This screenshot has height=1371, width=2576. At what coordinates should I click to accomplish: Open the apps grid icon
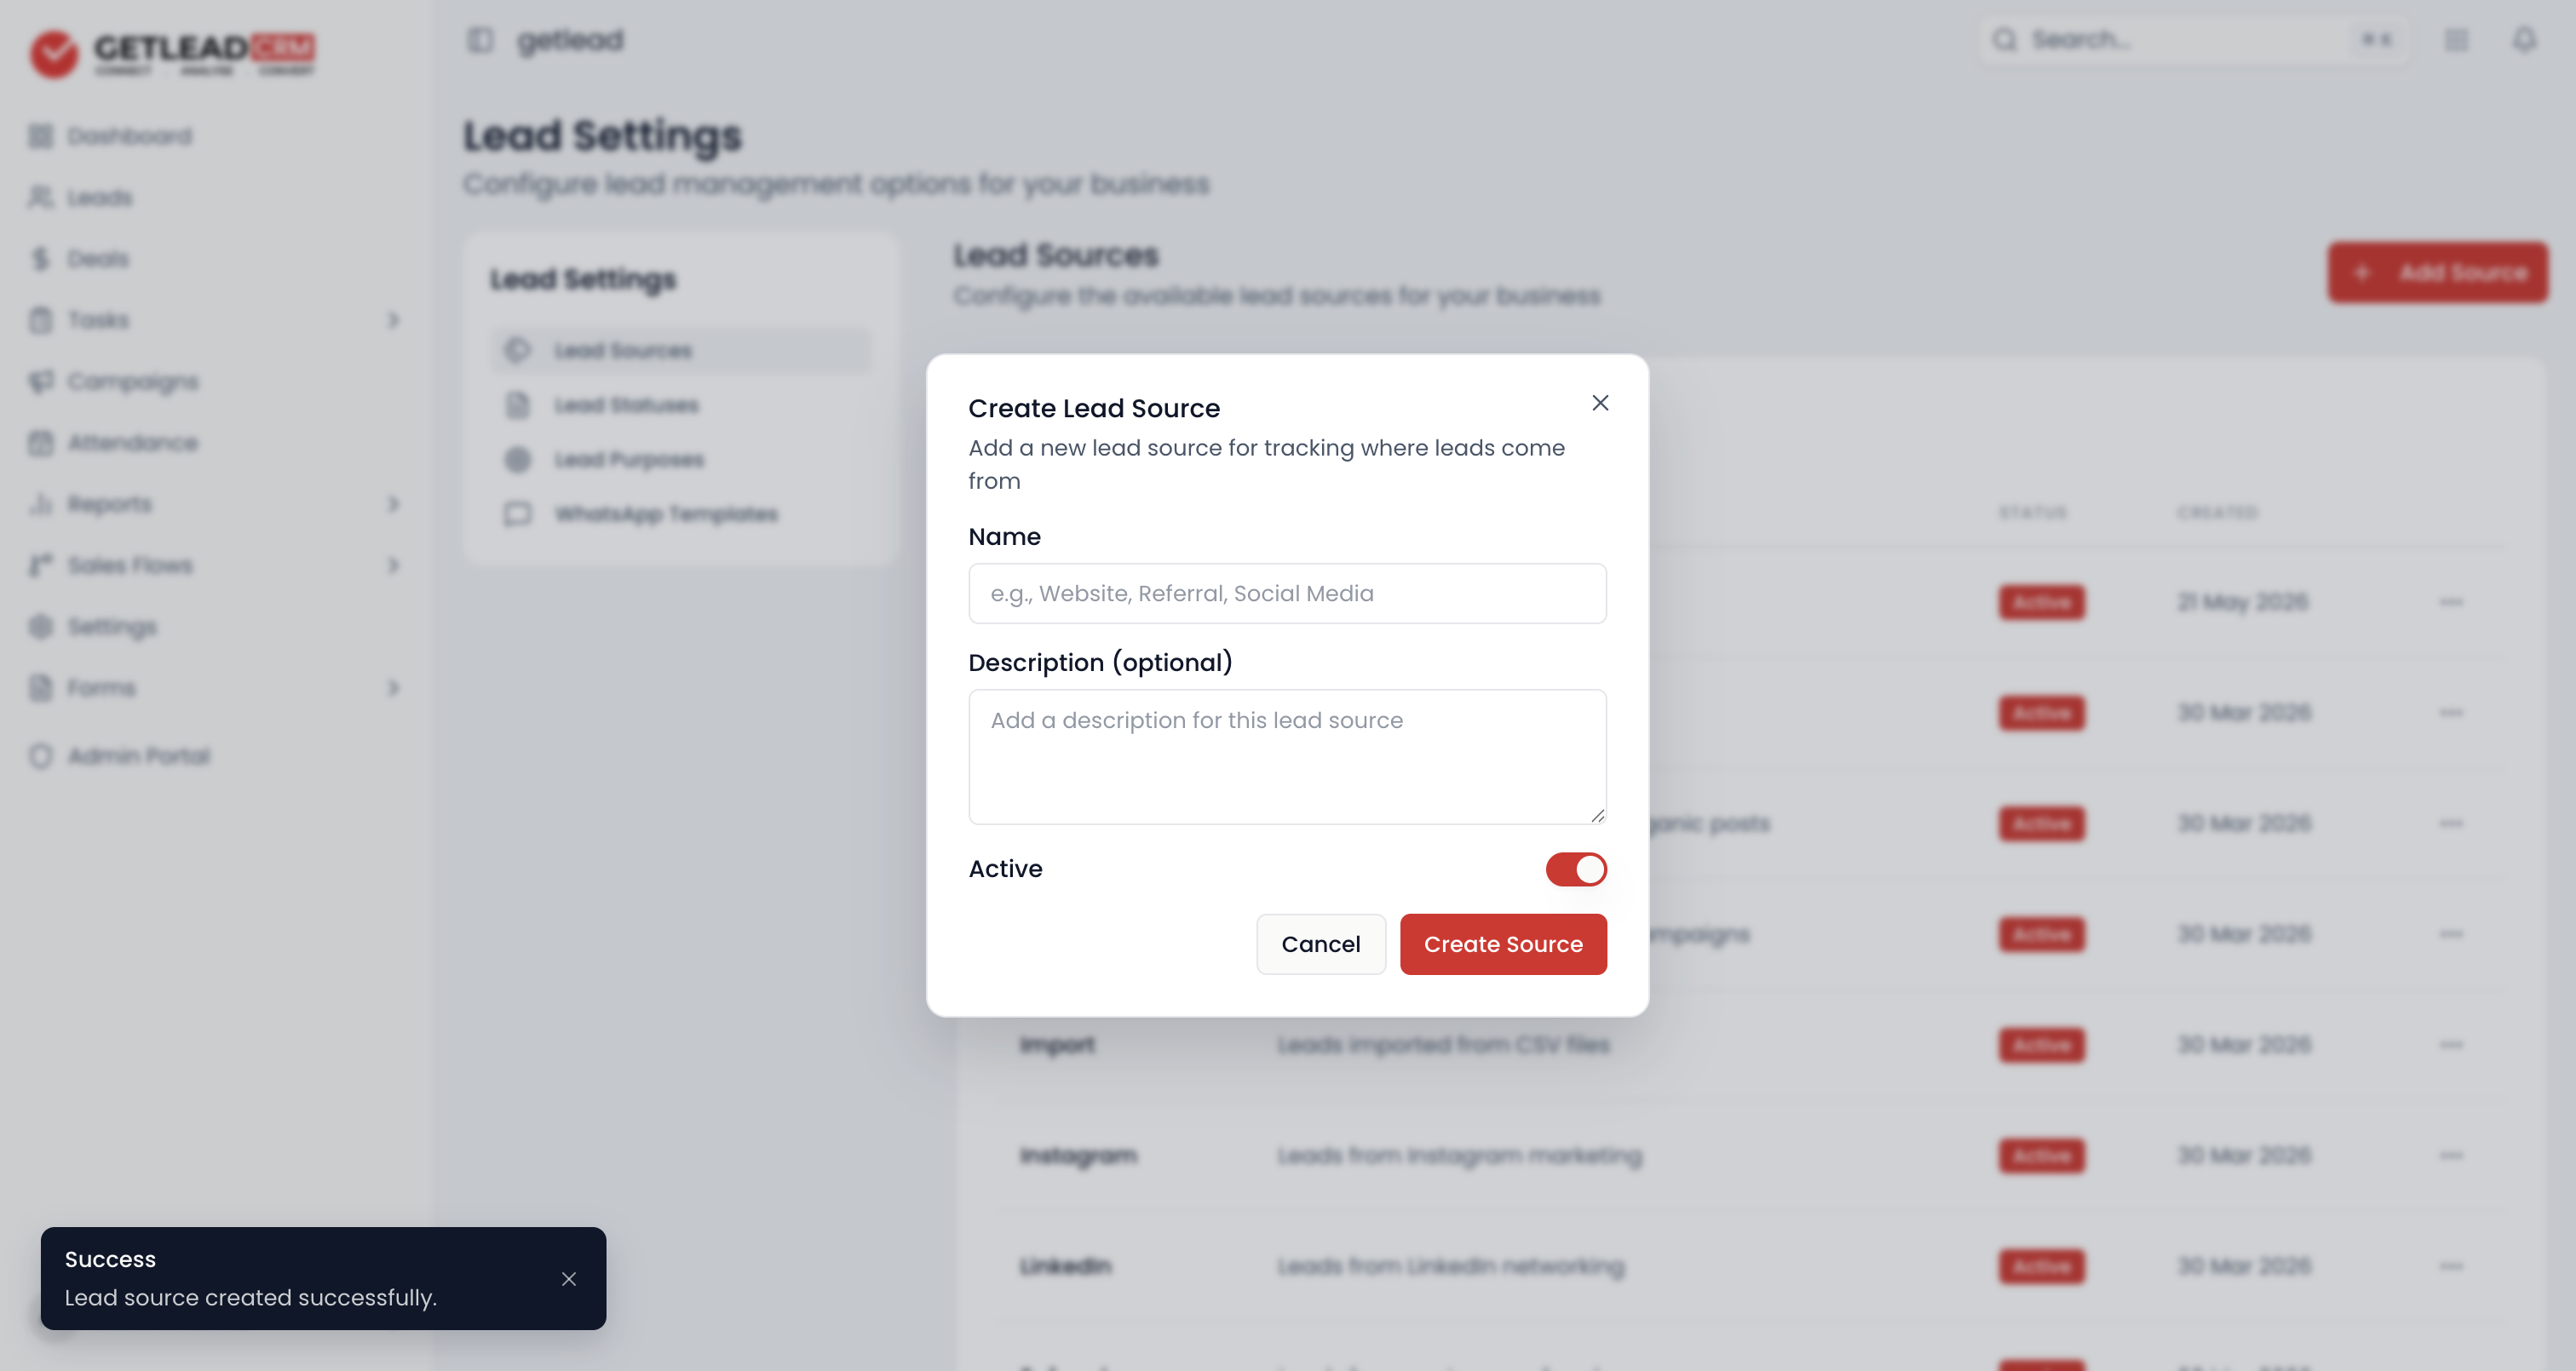2456,40
